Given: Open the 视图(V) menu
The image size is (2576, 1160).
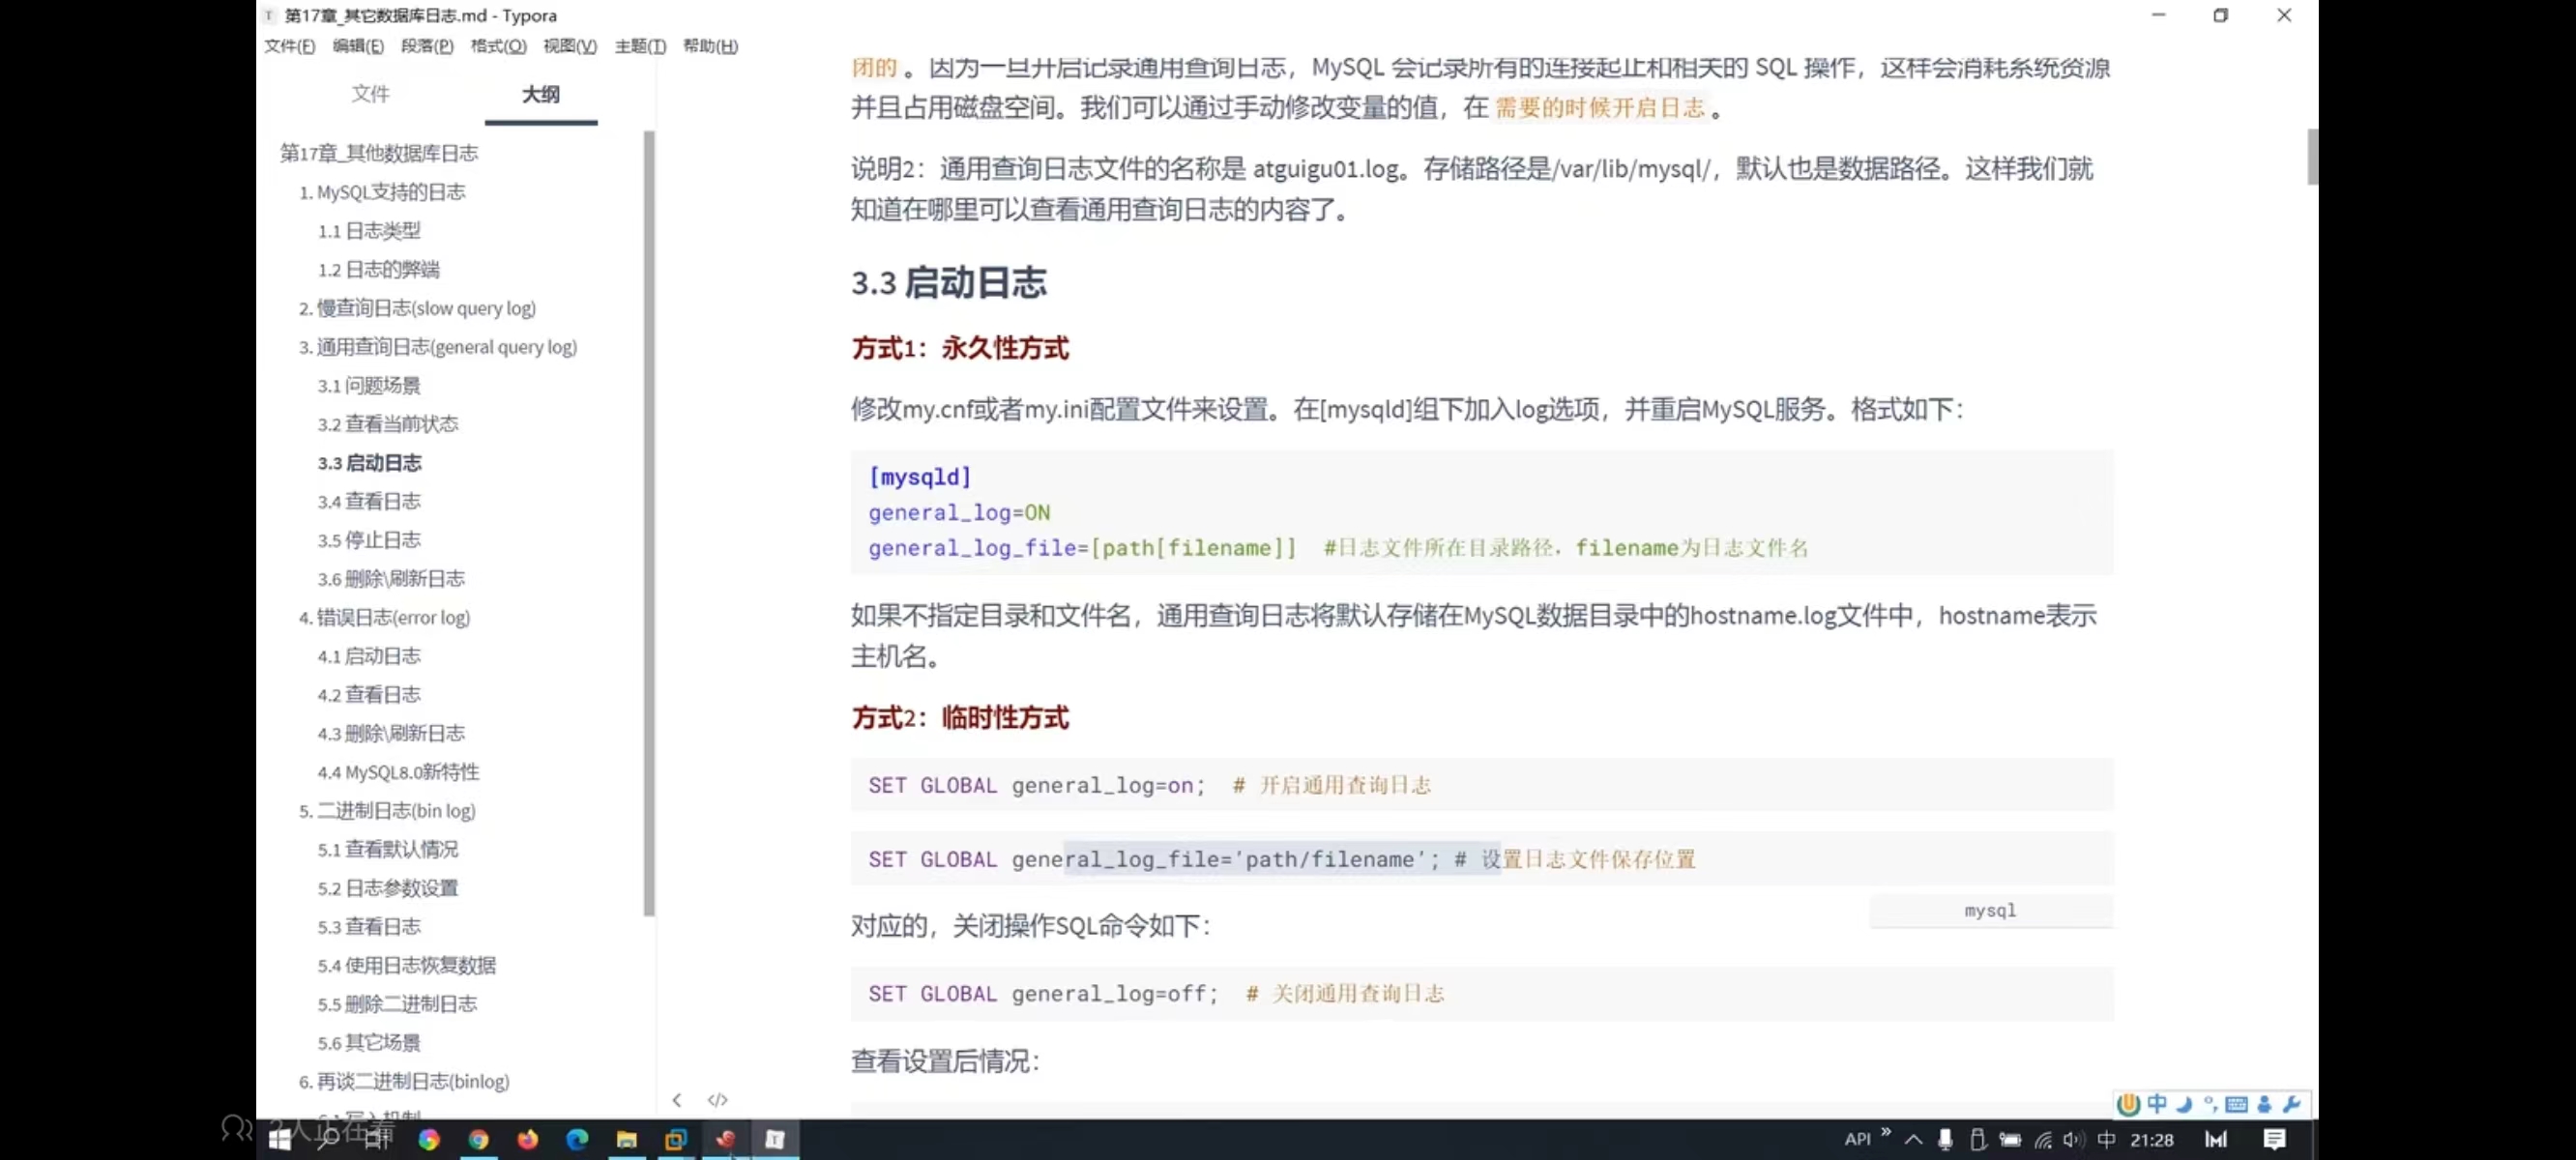Looking at the screenshot, I should (570, 46).
